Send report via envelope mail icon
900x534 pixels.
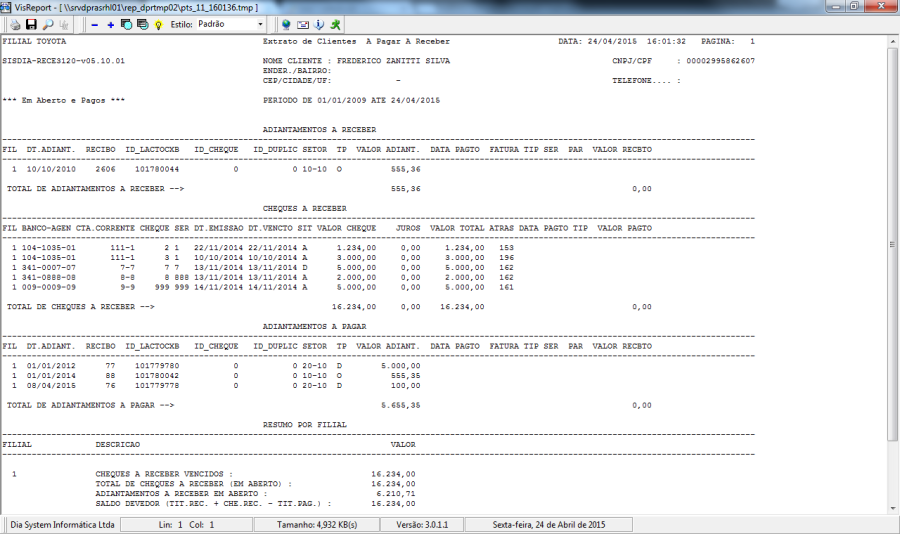coord(302,25)
